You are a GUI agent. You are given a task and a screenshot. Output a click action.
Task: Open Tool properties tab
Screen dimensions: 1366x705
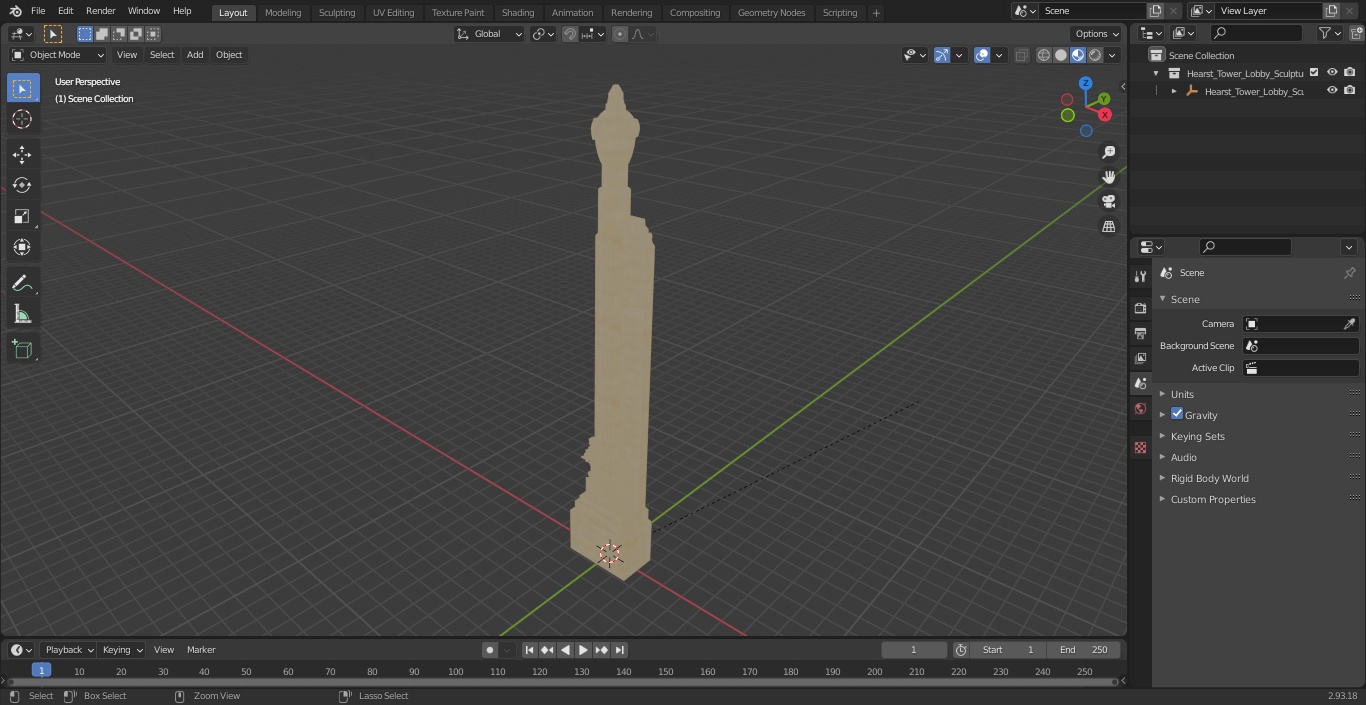[1140, 276]
